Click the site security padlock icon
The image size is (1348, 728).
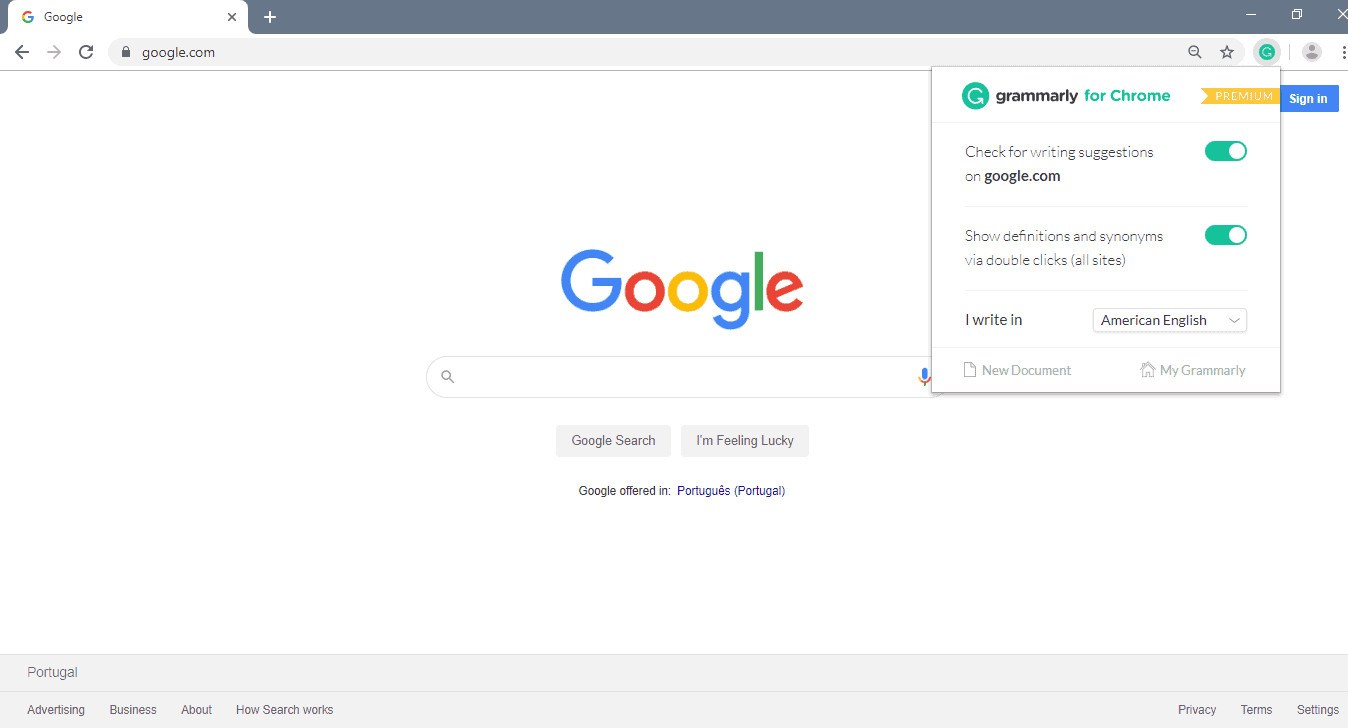point(126,51)
